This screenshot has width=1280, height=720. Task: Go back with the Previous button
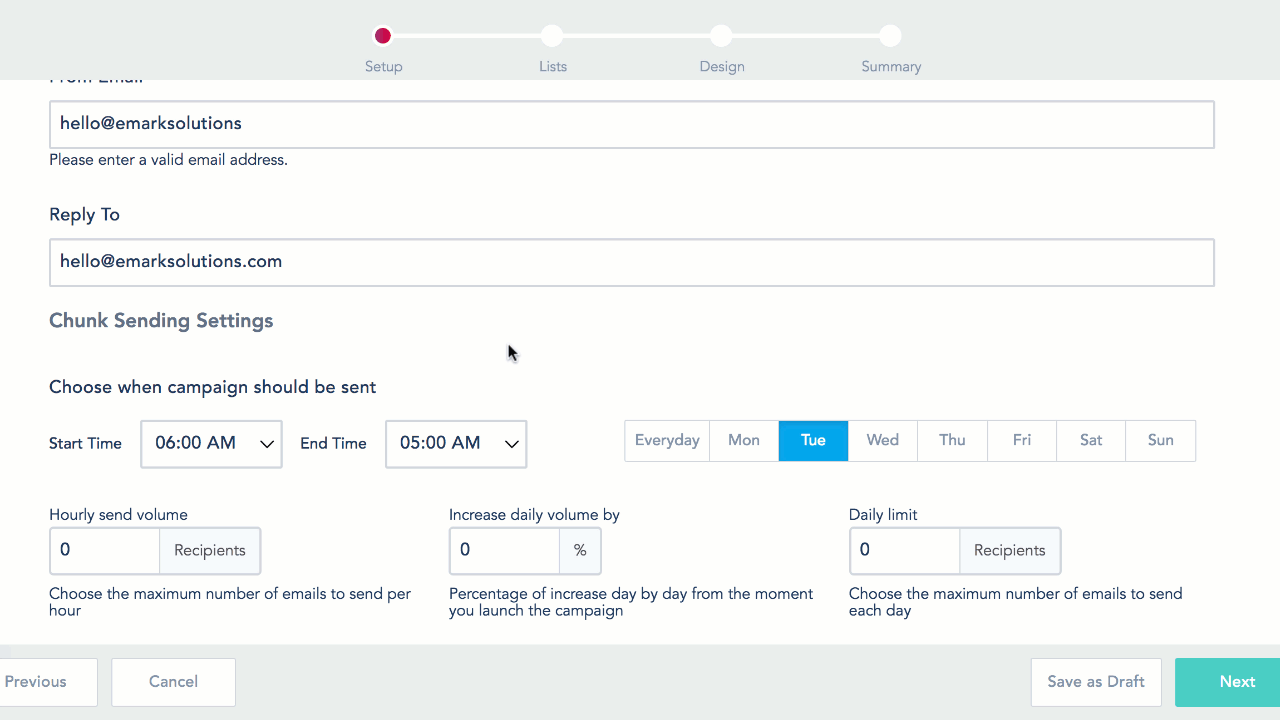[40, 682]
